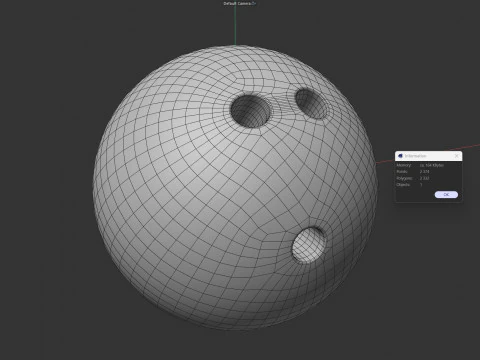Close the Information dialog with X
Image resolution: width=480 pixels, height=360 pixels.
pyautogui.click(x=457, y=156)
